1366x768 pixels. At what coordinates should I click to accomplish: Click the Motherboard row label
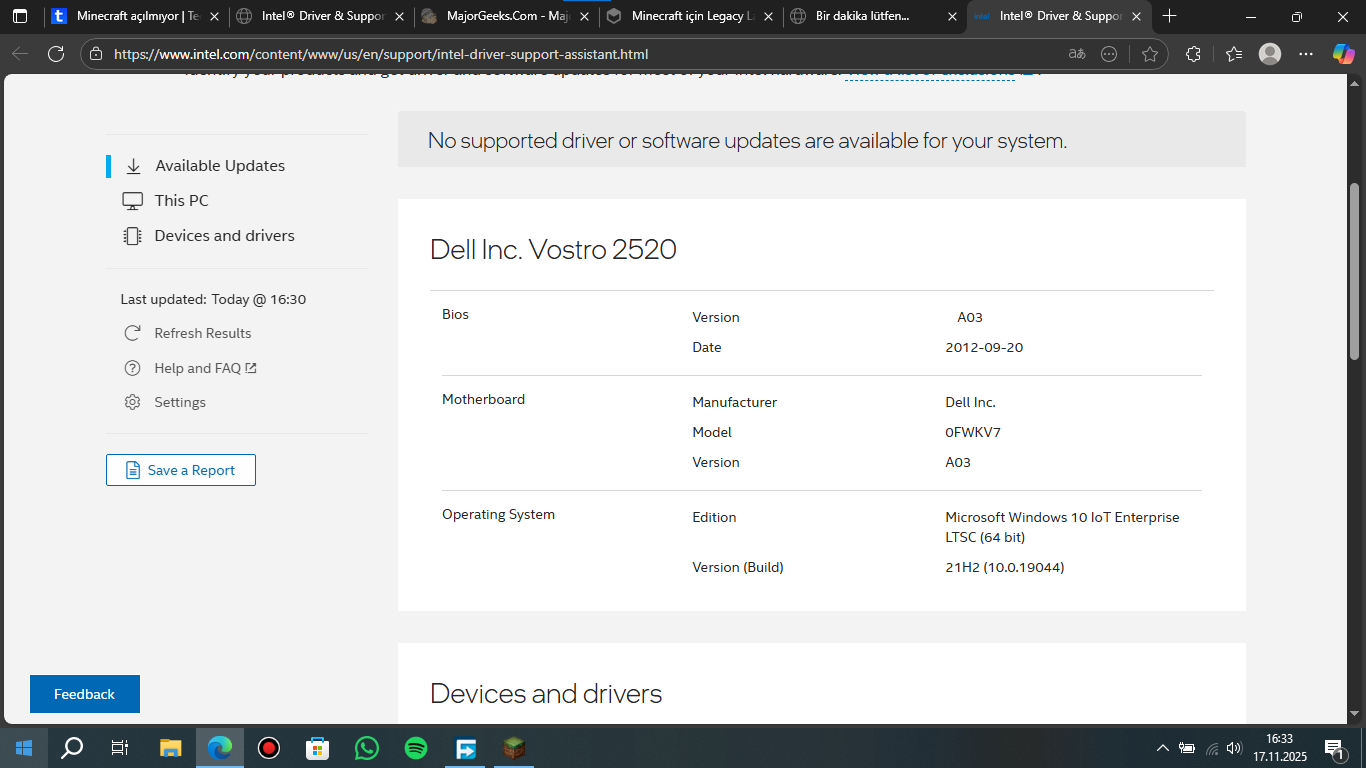point(483,399)
